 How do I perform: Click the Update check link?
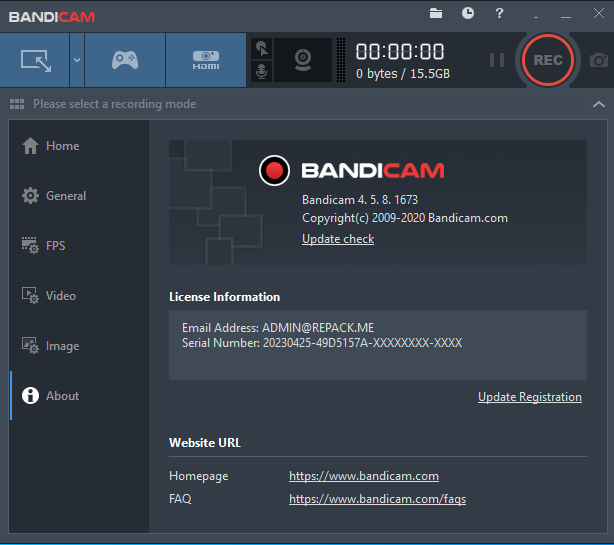[338, 239]
